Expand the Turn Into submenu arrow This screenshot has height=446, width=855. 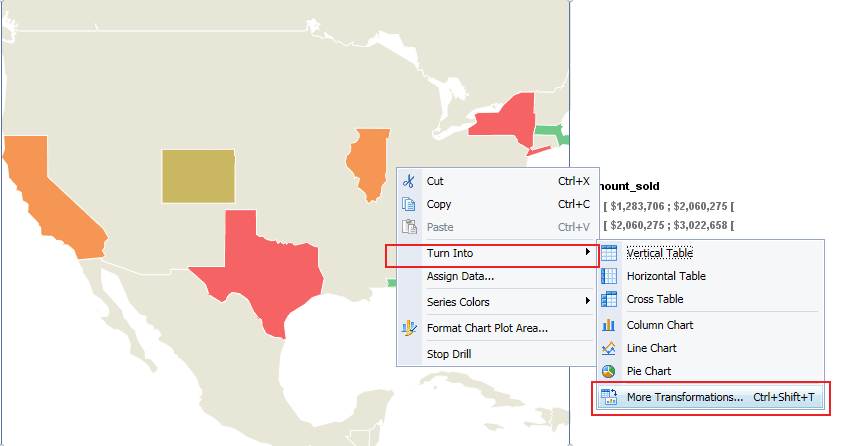point(587,252)
